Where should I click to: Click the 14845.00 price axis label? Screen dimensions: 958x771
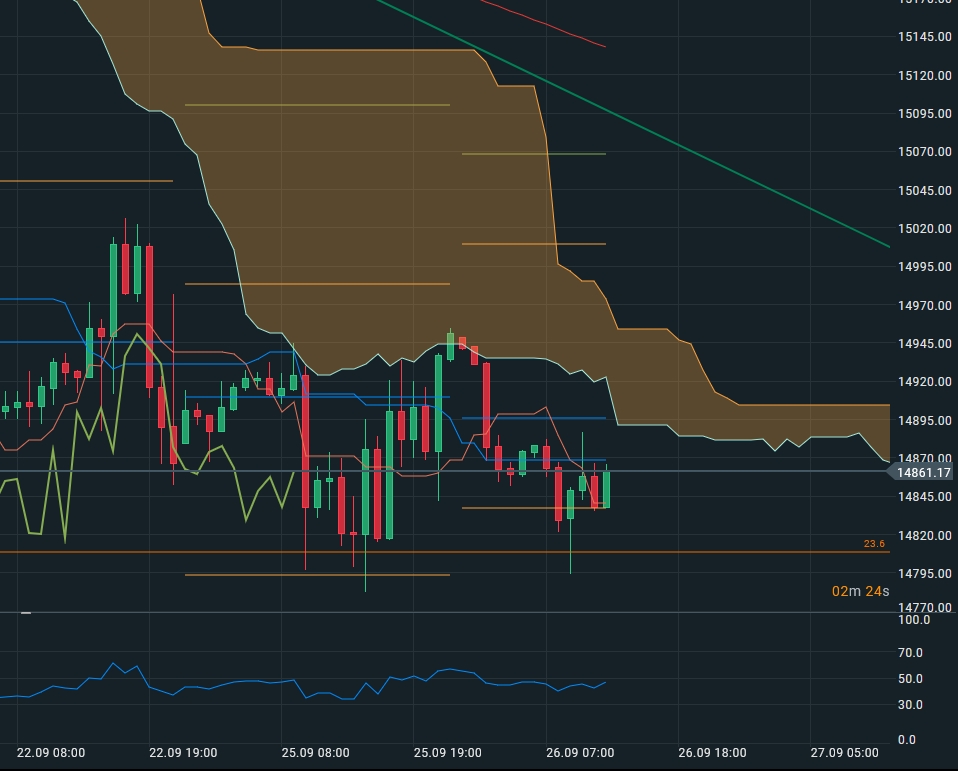(x=924, y=496)
